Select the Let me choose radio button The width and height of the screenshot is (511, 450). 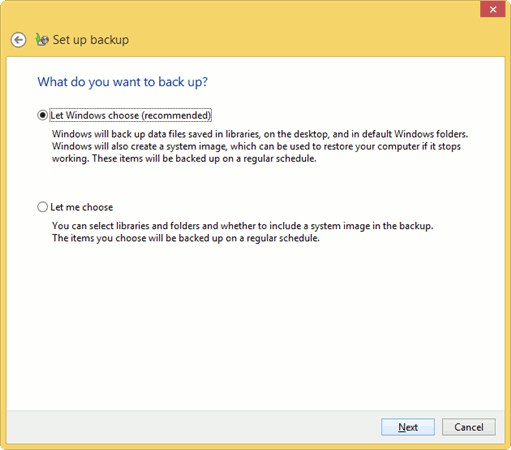click(x=42, y=207)
